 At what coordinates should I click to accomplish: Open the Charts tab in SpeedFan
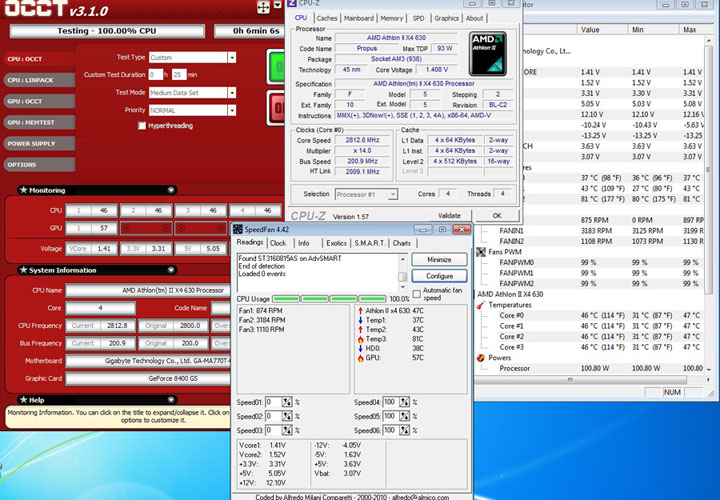pos(402,243)
